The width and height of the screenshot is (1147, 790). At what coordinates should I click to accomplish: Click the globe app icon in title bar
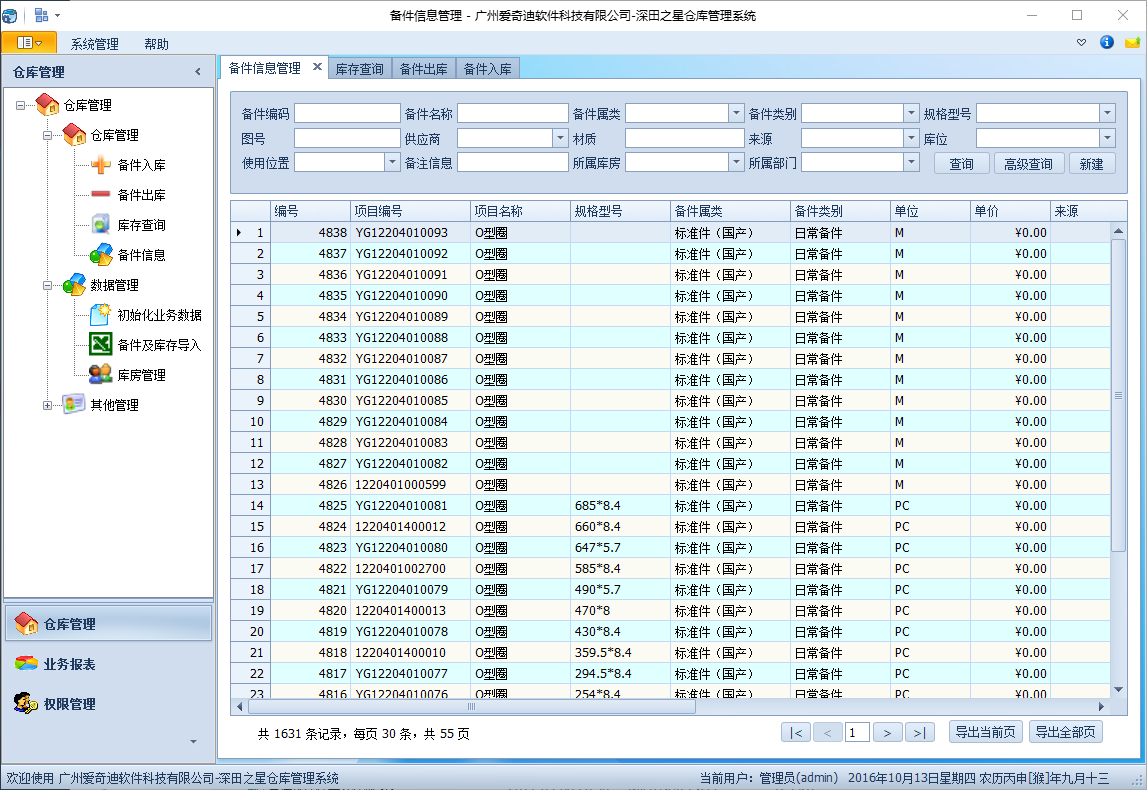click(x=10, y=15)
